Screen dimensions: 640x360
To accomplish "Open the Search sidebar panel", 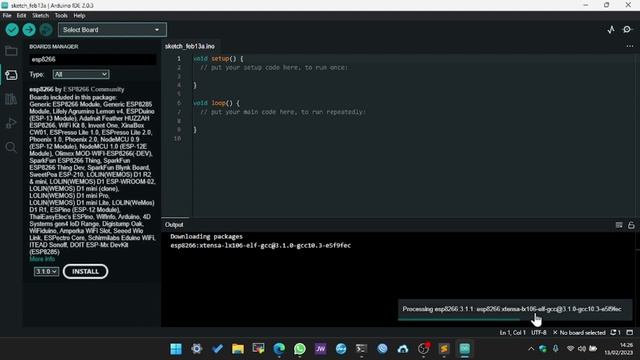I will click(x=11, y=147).
